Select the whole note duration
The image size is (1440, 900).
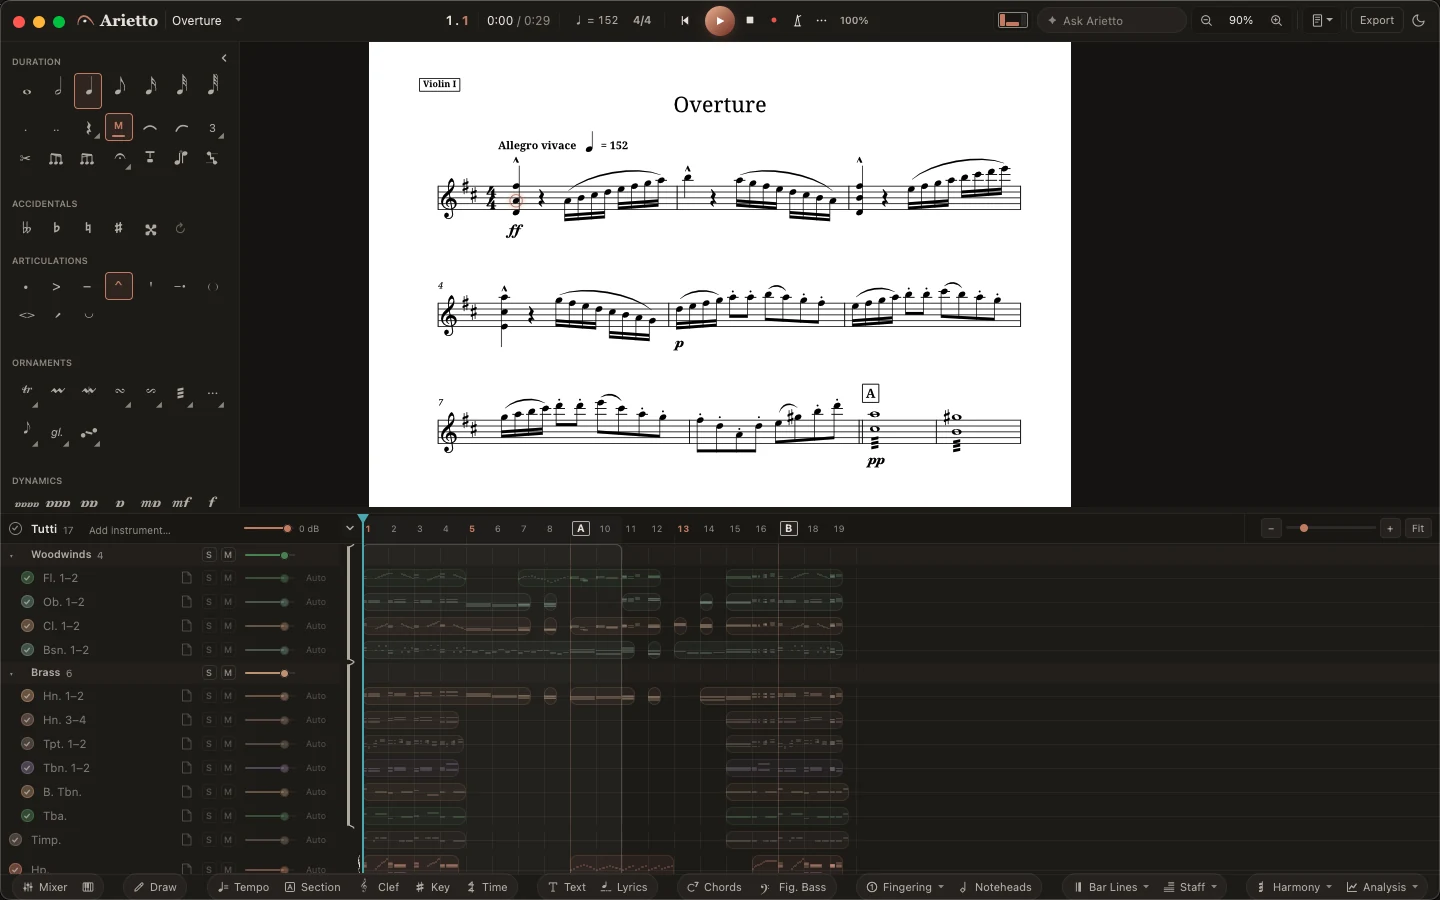(27, 91)
